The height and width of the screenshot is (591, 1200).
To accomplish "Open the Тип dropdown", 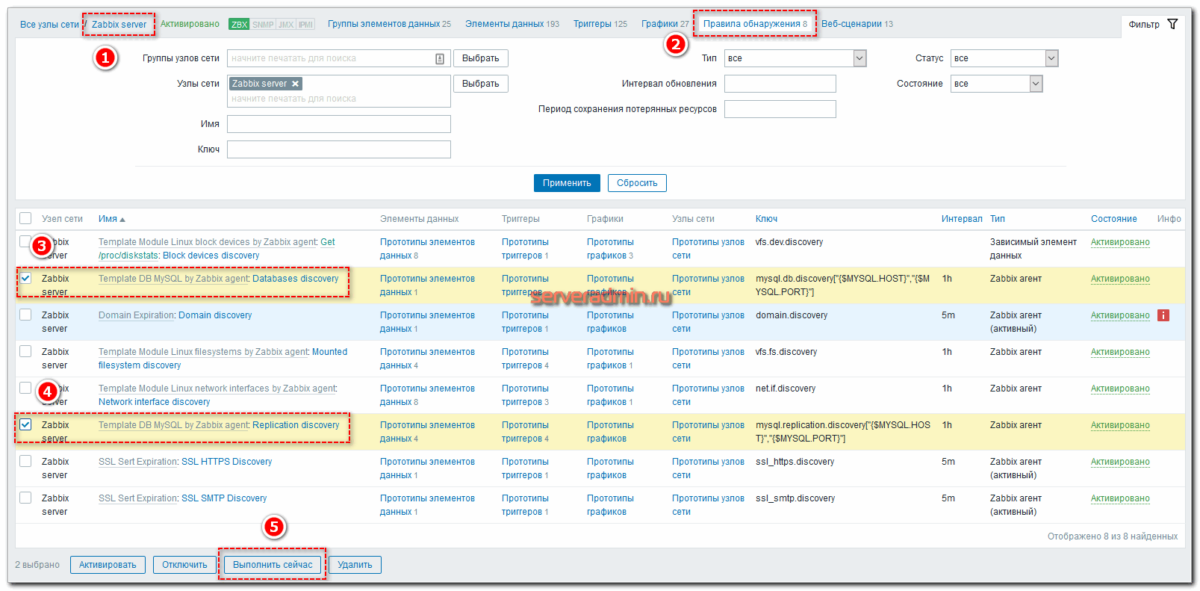I will click(x=859, y=58).
